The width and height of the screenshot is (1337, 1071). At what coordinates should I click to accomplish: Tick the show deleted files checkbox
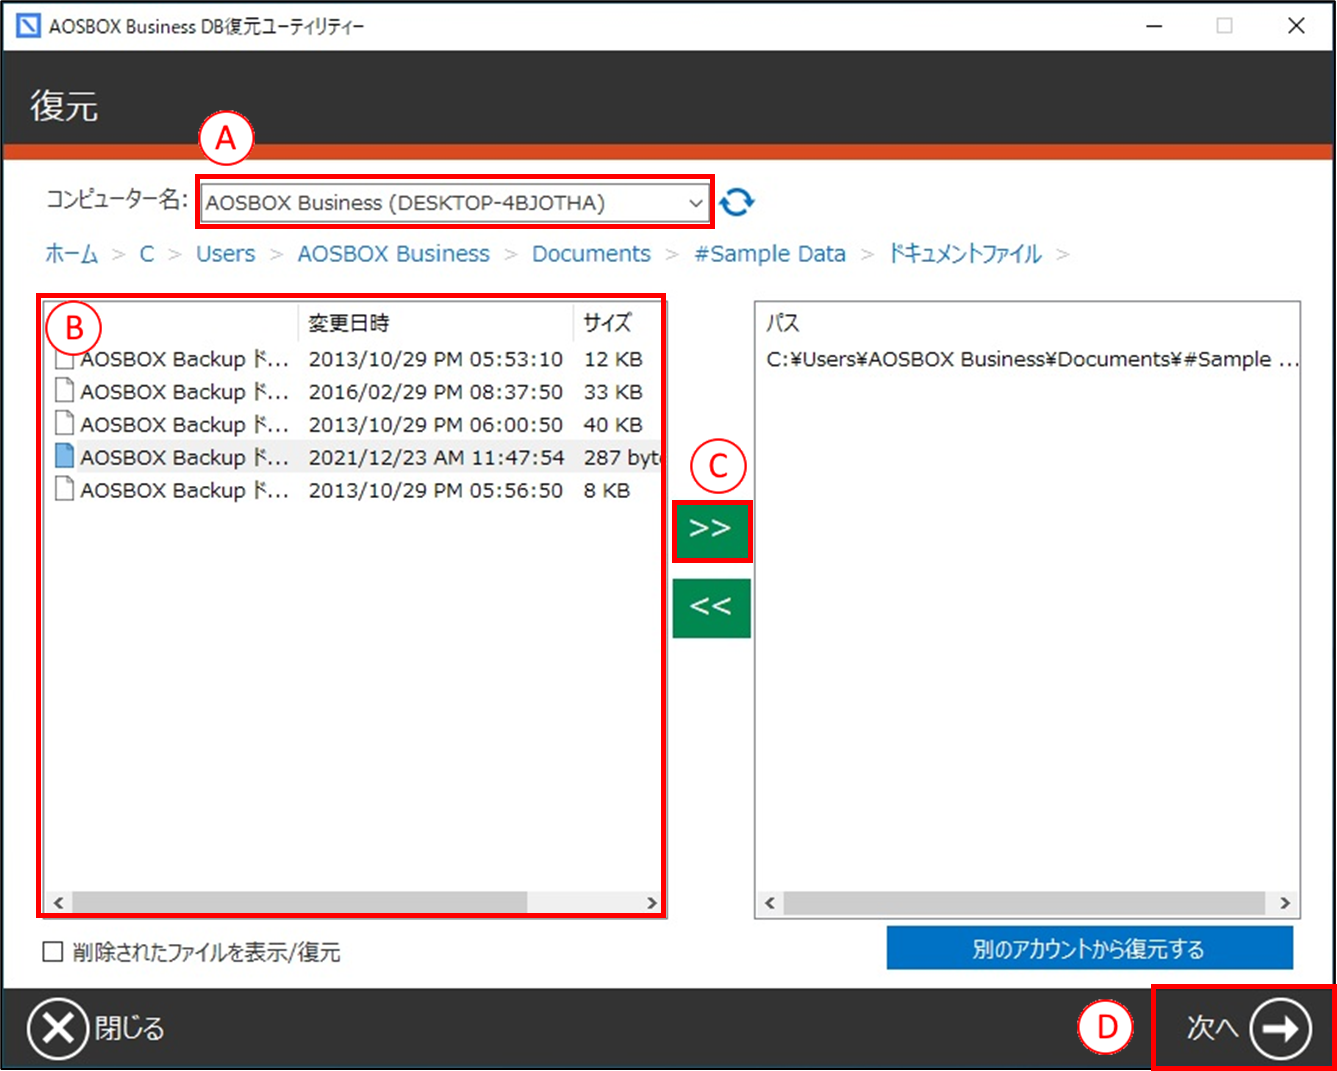(53, 952)
